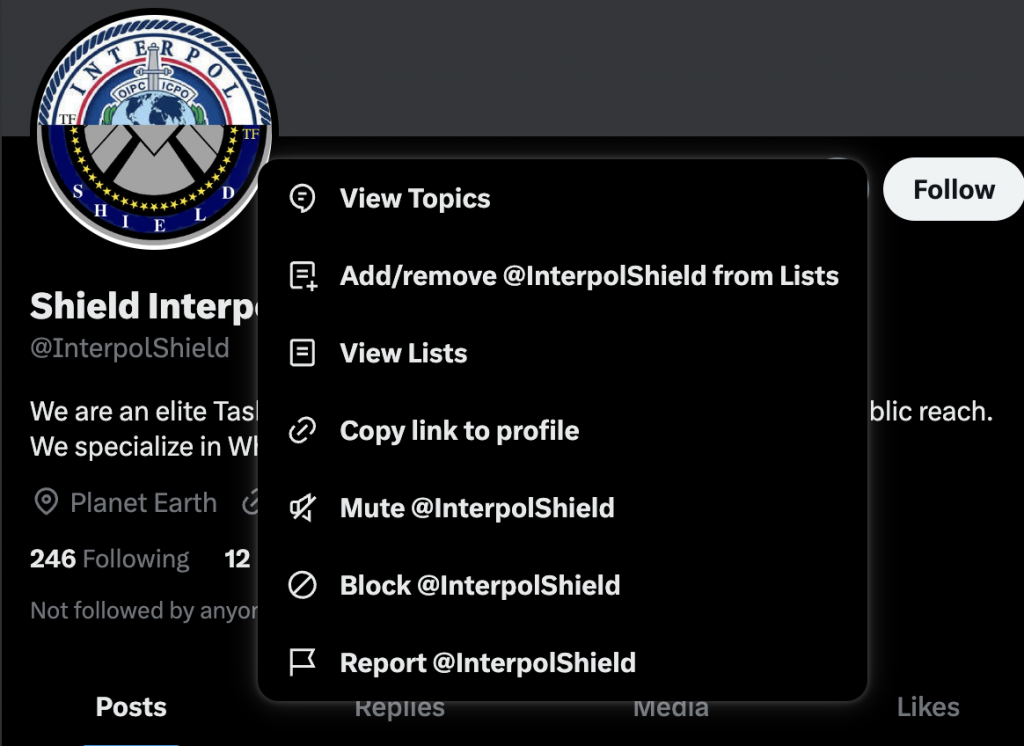Mute @InterpolShield via the menu
This screenshot has height=746, width=1024.
click(x=563, y=508)
